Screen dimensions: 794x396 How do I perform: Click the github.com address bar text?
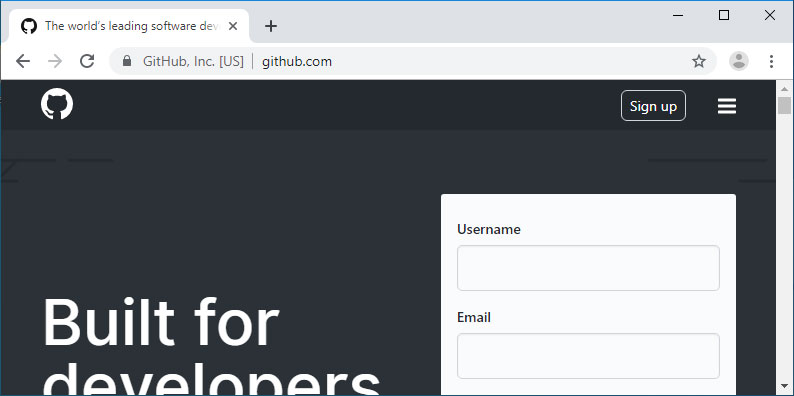[297, 61]
